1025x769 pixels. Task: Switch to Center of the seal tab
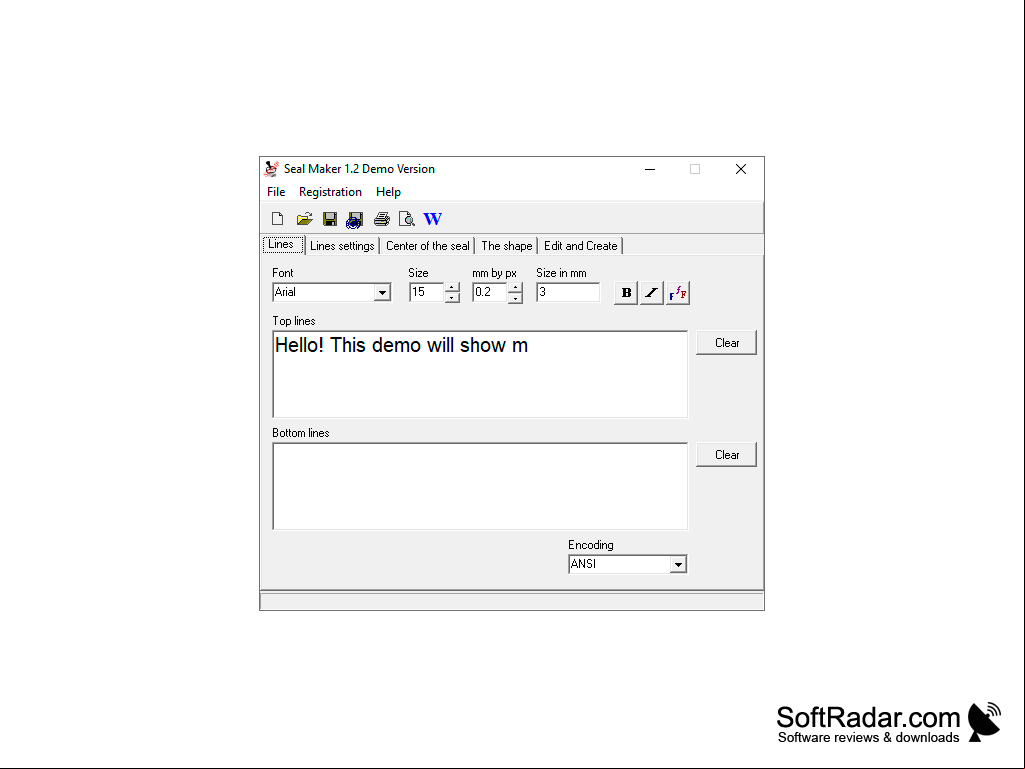[428, 246]
